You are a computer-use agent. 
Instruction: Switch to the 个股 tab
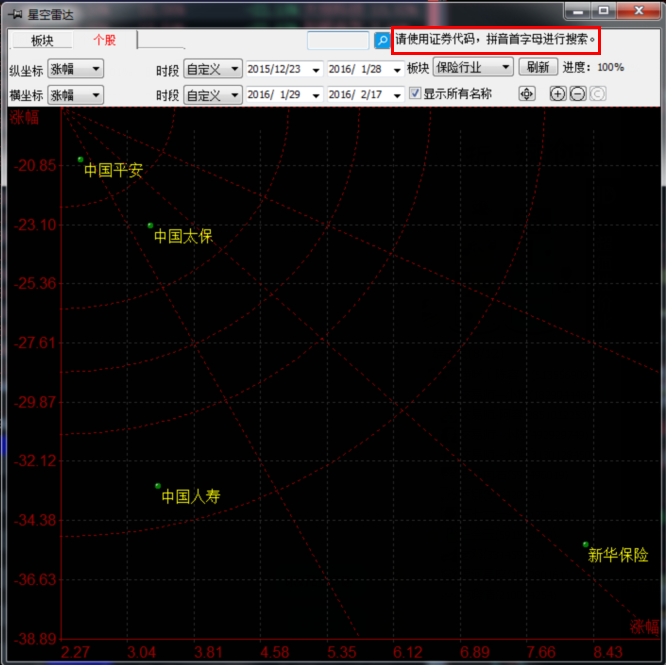(104, 41)
